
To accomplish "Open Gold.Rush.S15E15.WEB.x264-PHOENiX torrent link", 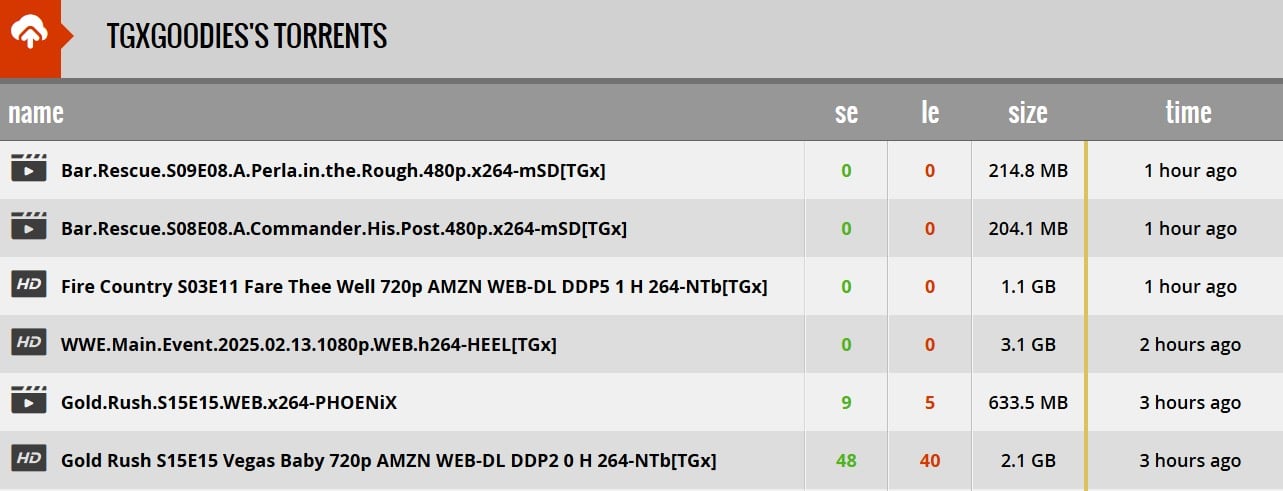I will pyautogui.click(x=229, y=403).
